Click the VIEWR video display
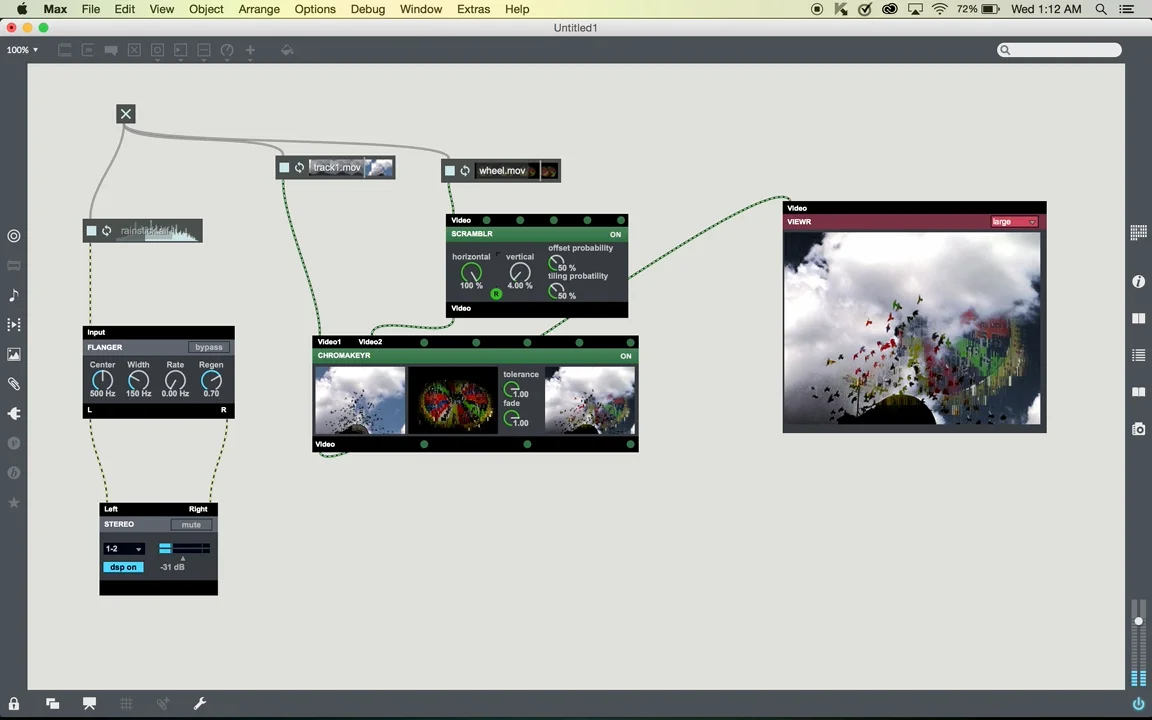 [x=912, y=328]
